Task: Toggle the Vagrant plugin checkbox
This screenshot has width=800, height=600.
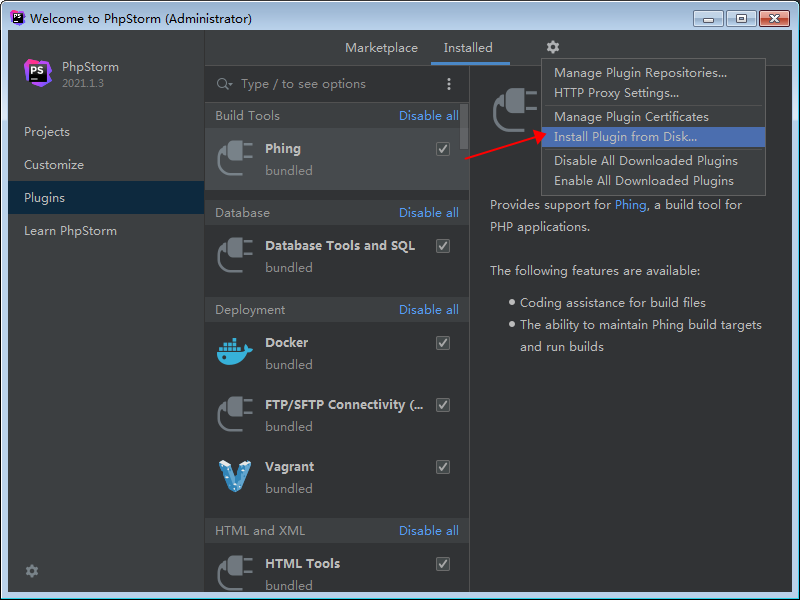Action: (443, 467)
